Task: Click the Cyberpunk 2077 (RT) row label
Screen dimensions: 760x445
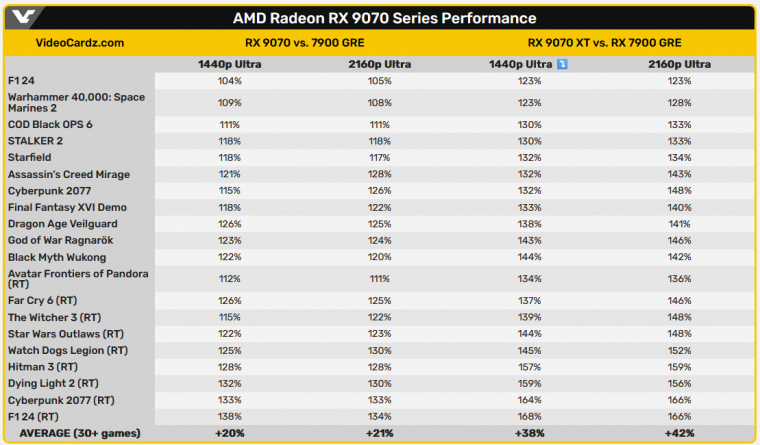Action: (x=61, y=400)
